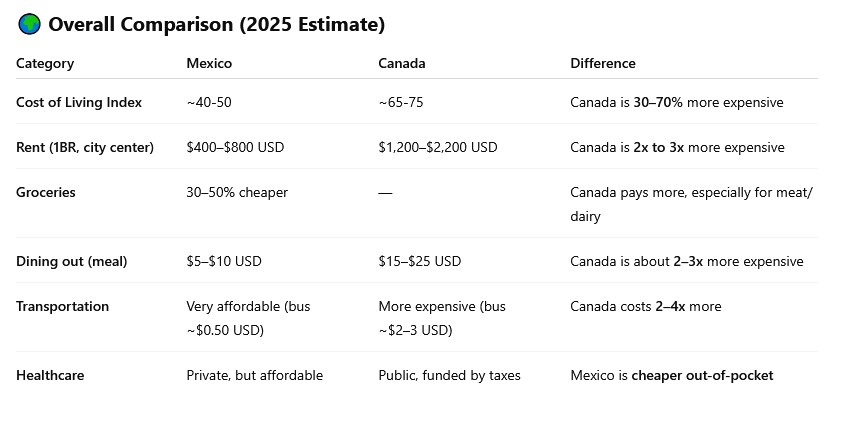This screenshot has height=425, width=845.
Task: Click the Rent (1BR, city center) label
Action: pos(85,147)
